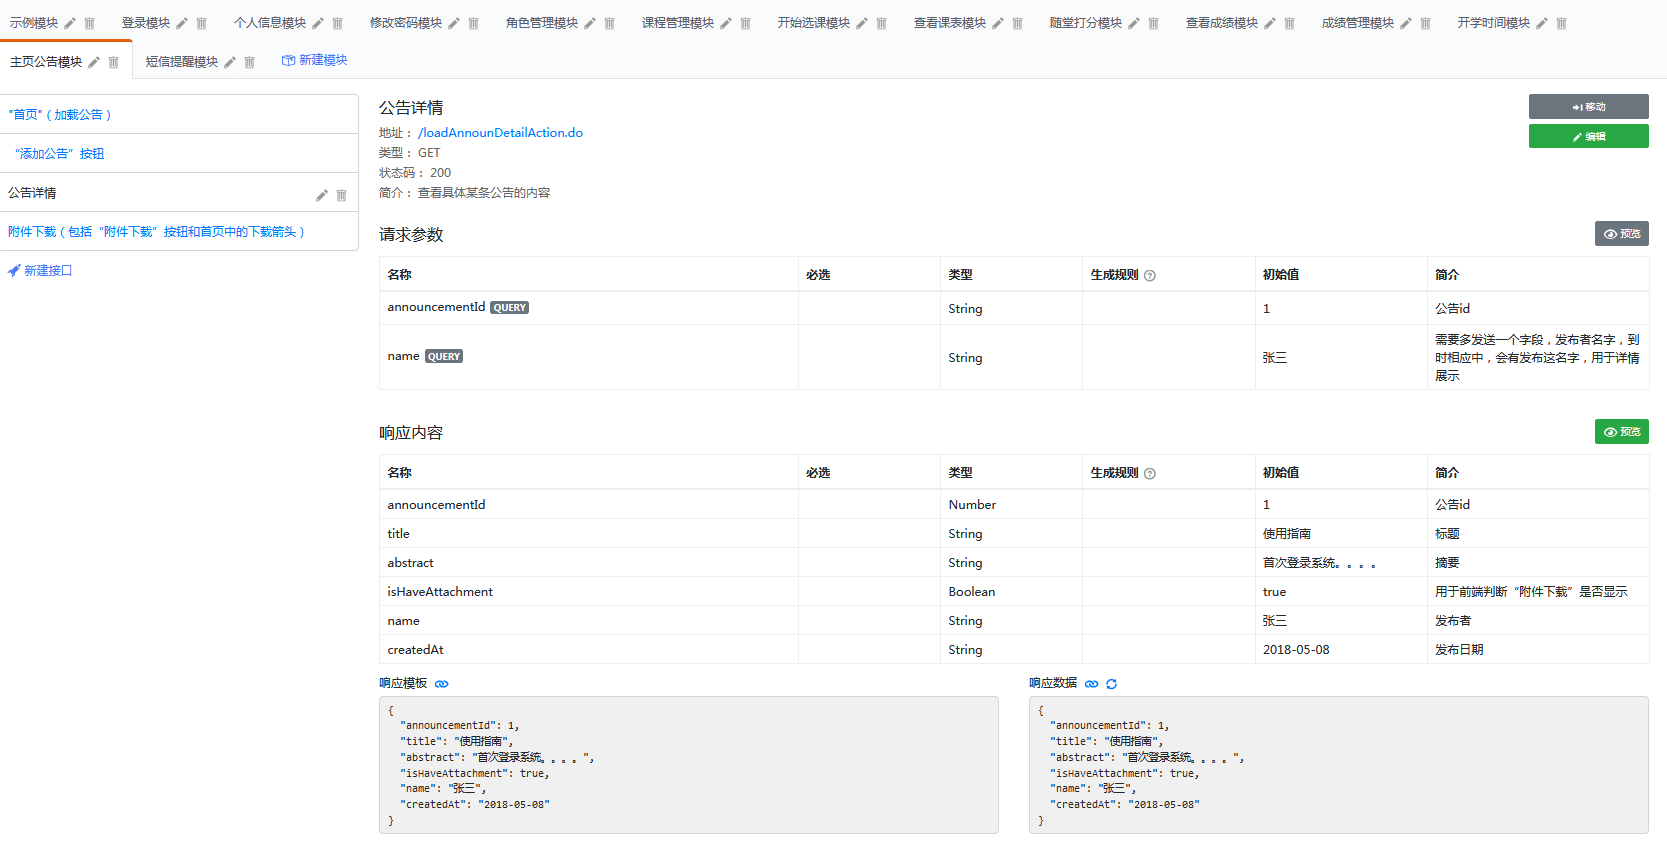Click the edit pencil for 课程管理模块

(x=726, y=23)
